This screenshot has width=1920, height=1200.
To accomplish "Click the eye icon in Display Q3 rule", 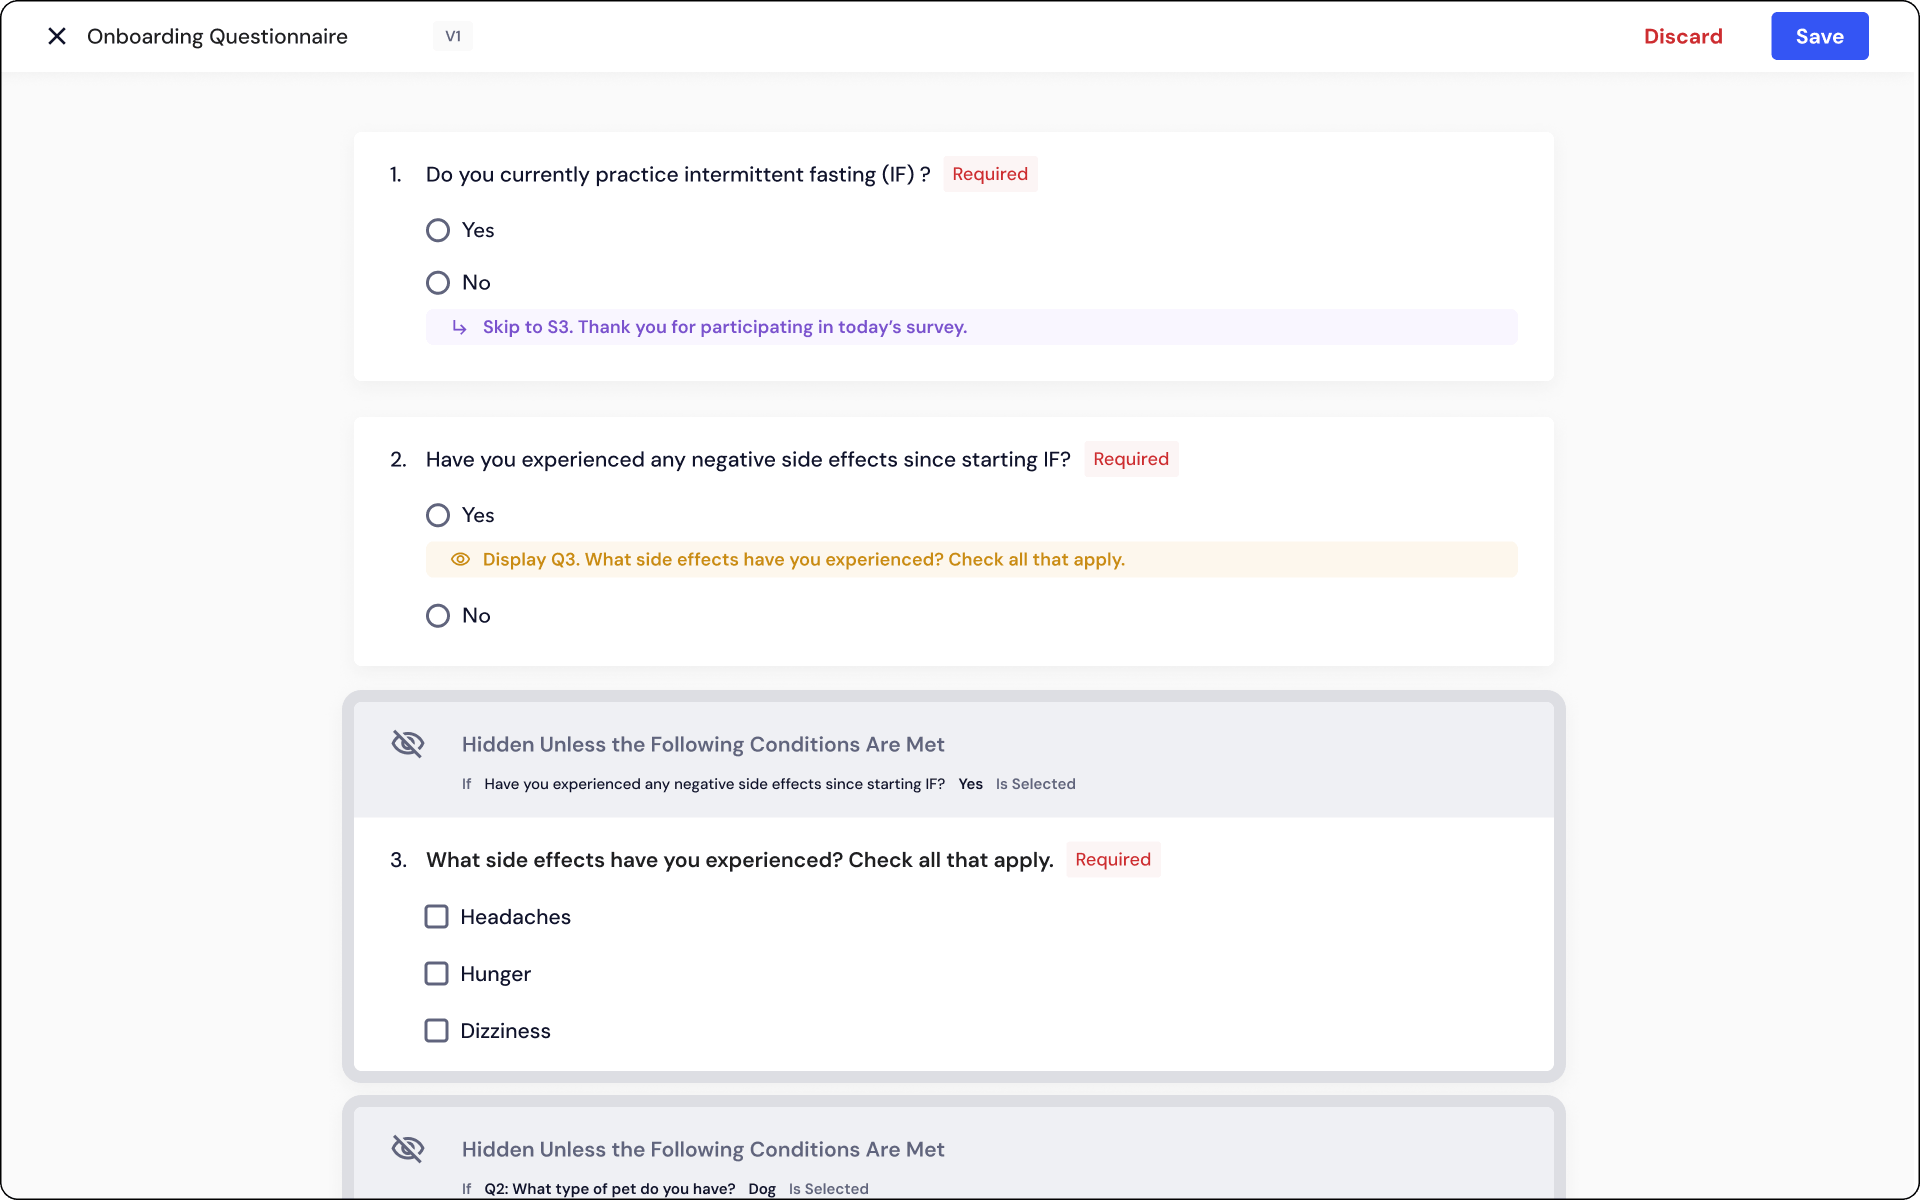I will point(460,560).
